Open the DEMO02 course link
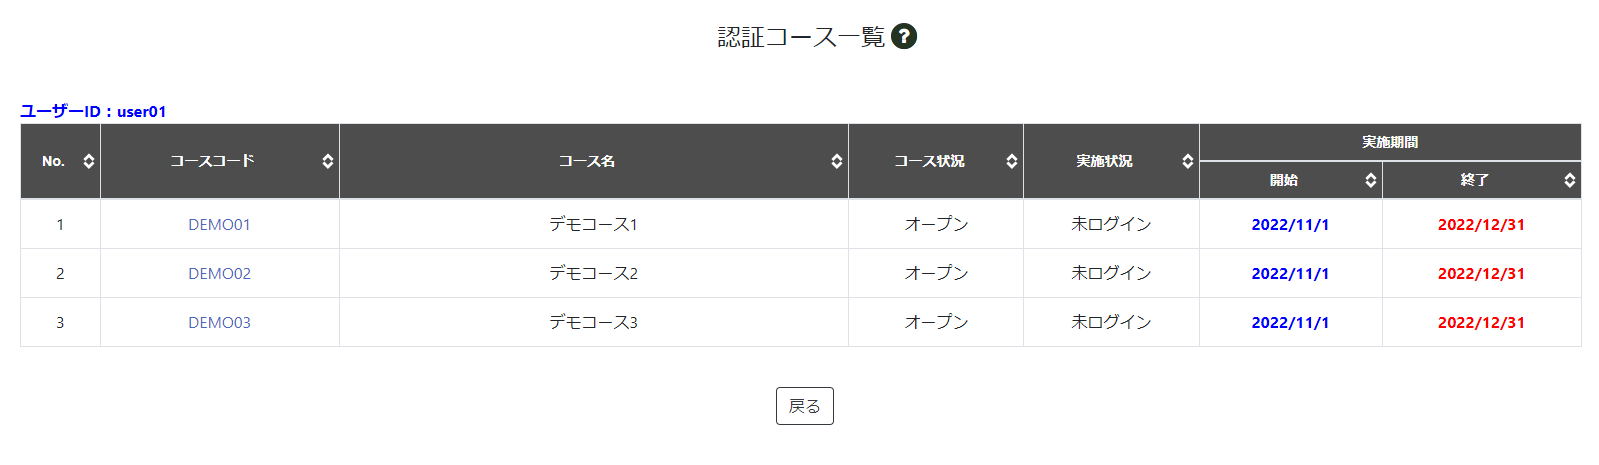1599x465 pixels. click(220, 273)
